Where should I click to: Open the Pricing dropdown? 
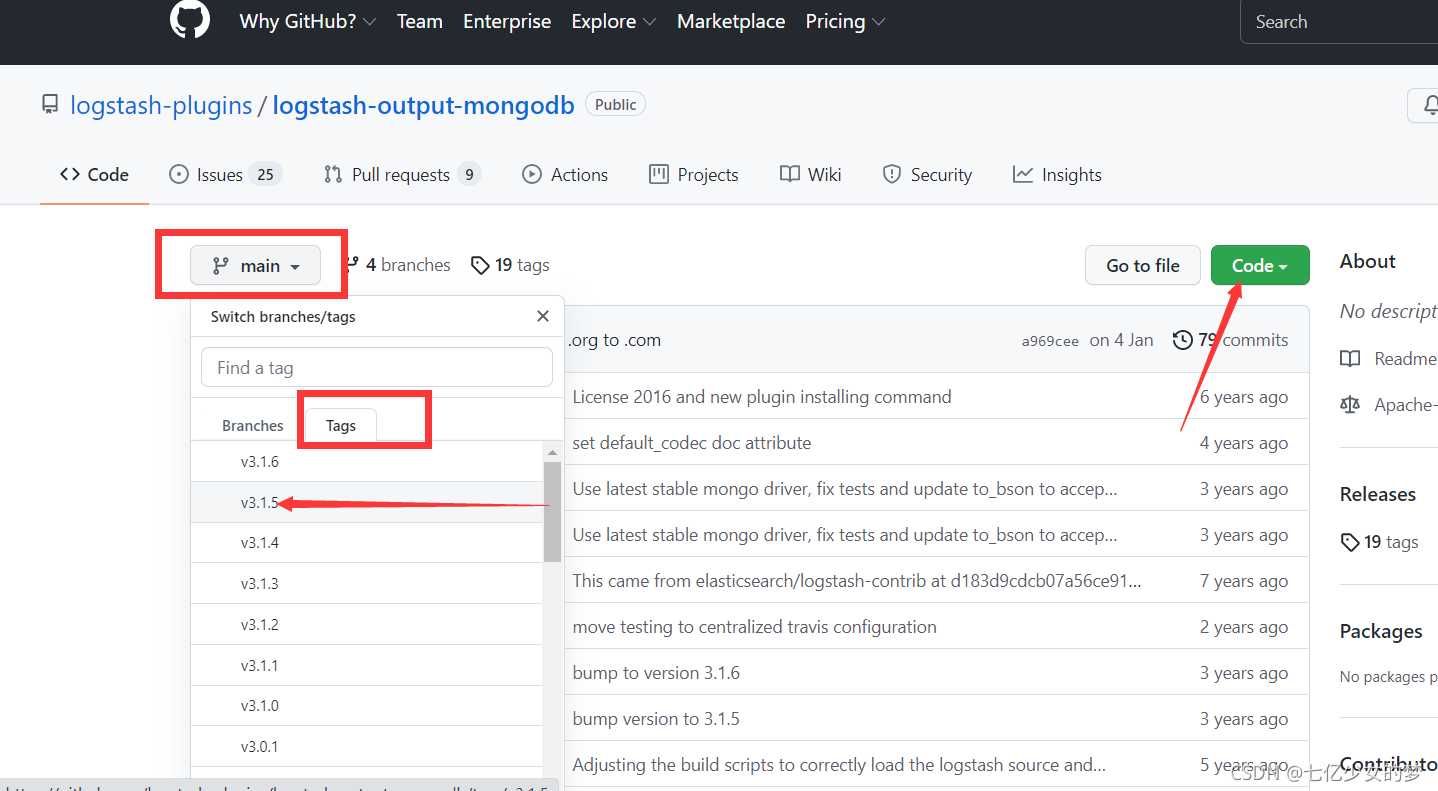(845, 21)
